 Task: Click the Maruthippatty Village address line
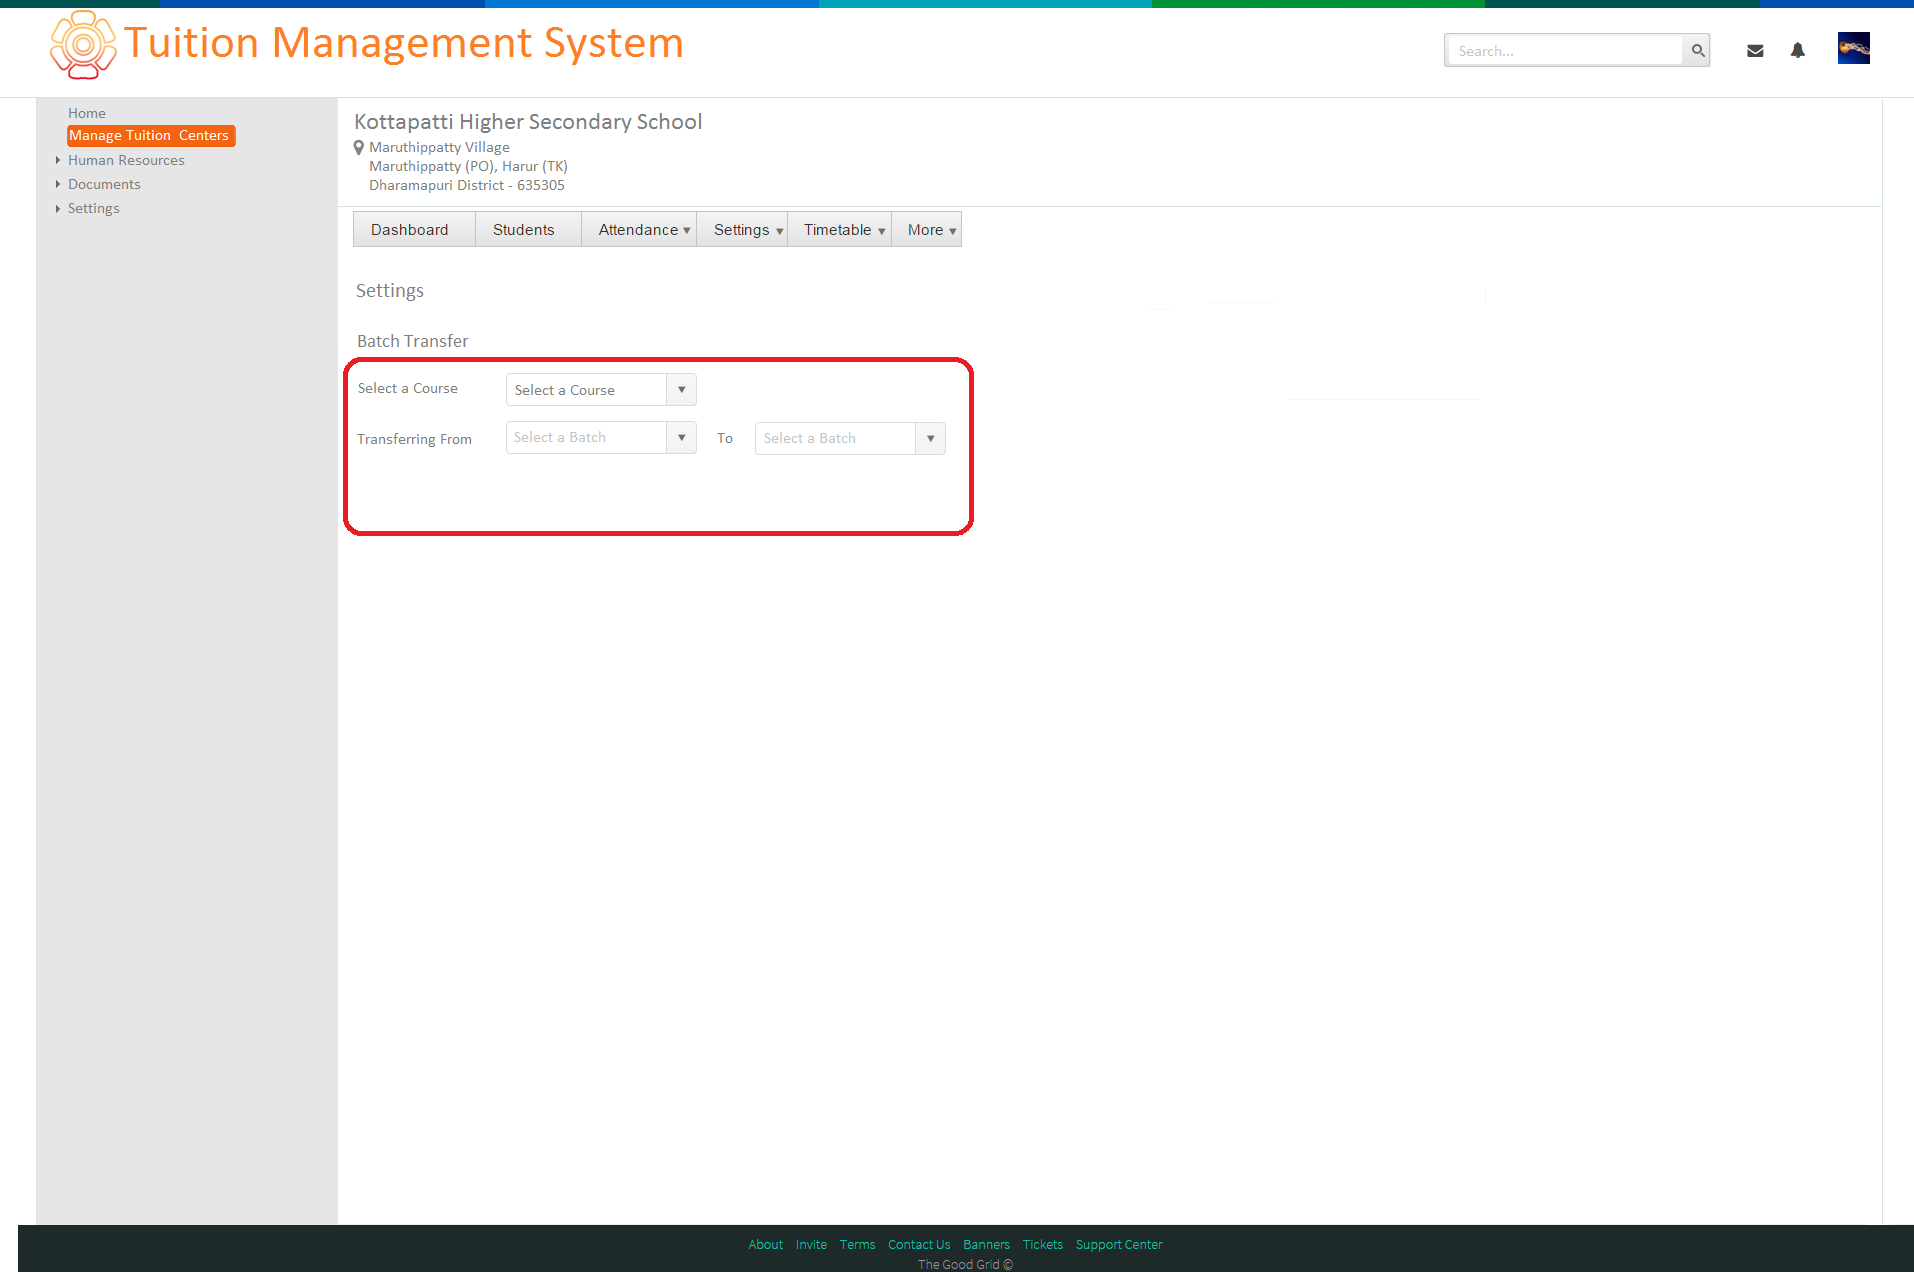(x=439, y=147)
